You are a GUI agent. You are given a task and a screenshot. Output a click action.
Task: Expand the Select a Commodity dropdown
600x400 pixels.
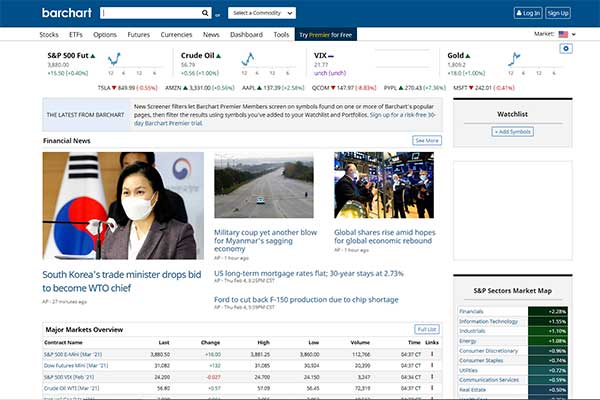click(x=262, y=13)
